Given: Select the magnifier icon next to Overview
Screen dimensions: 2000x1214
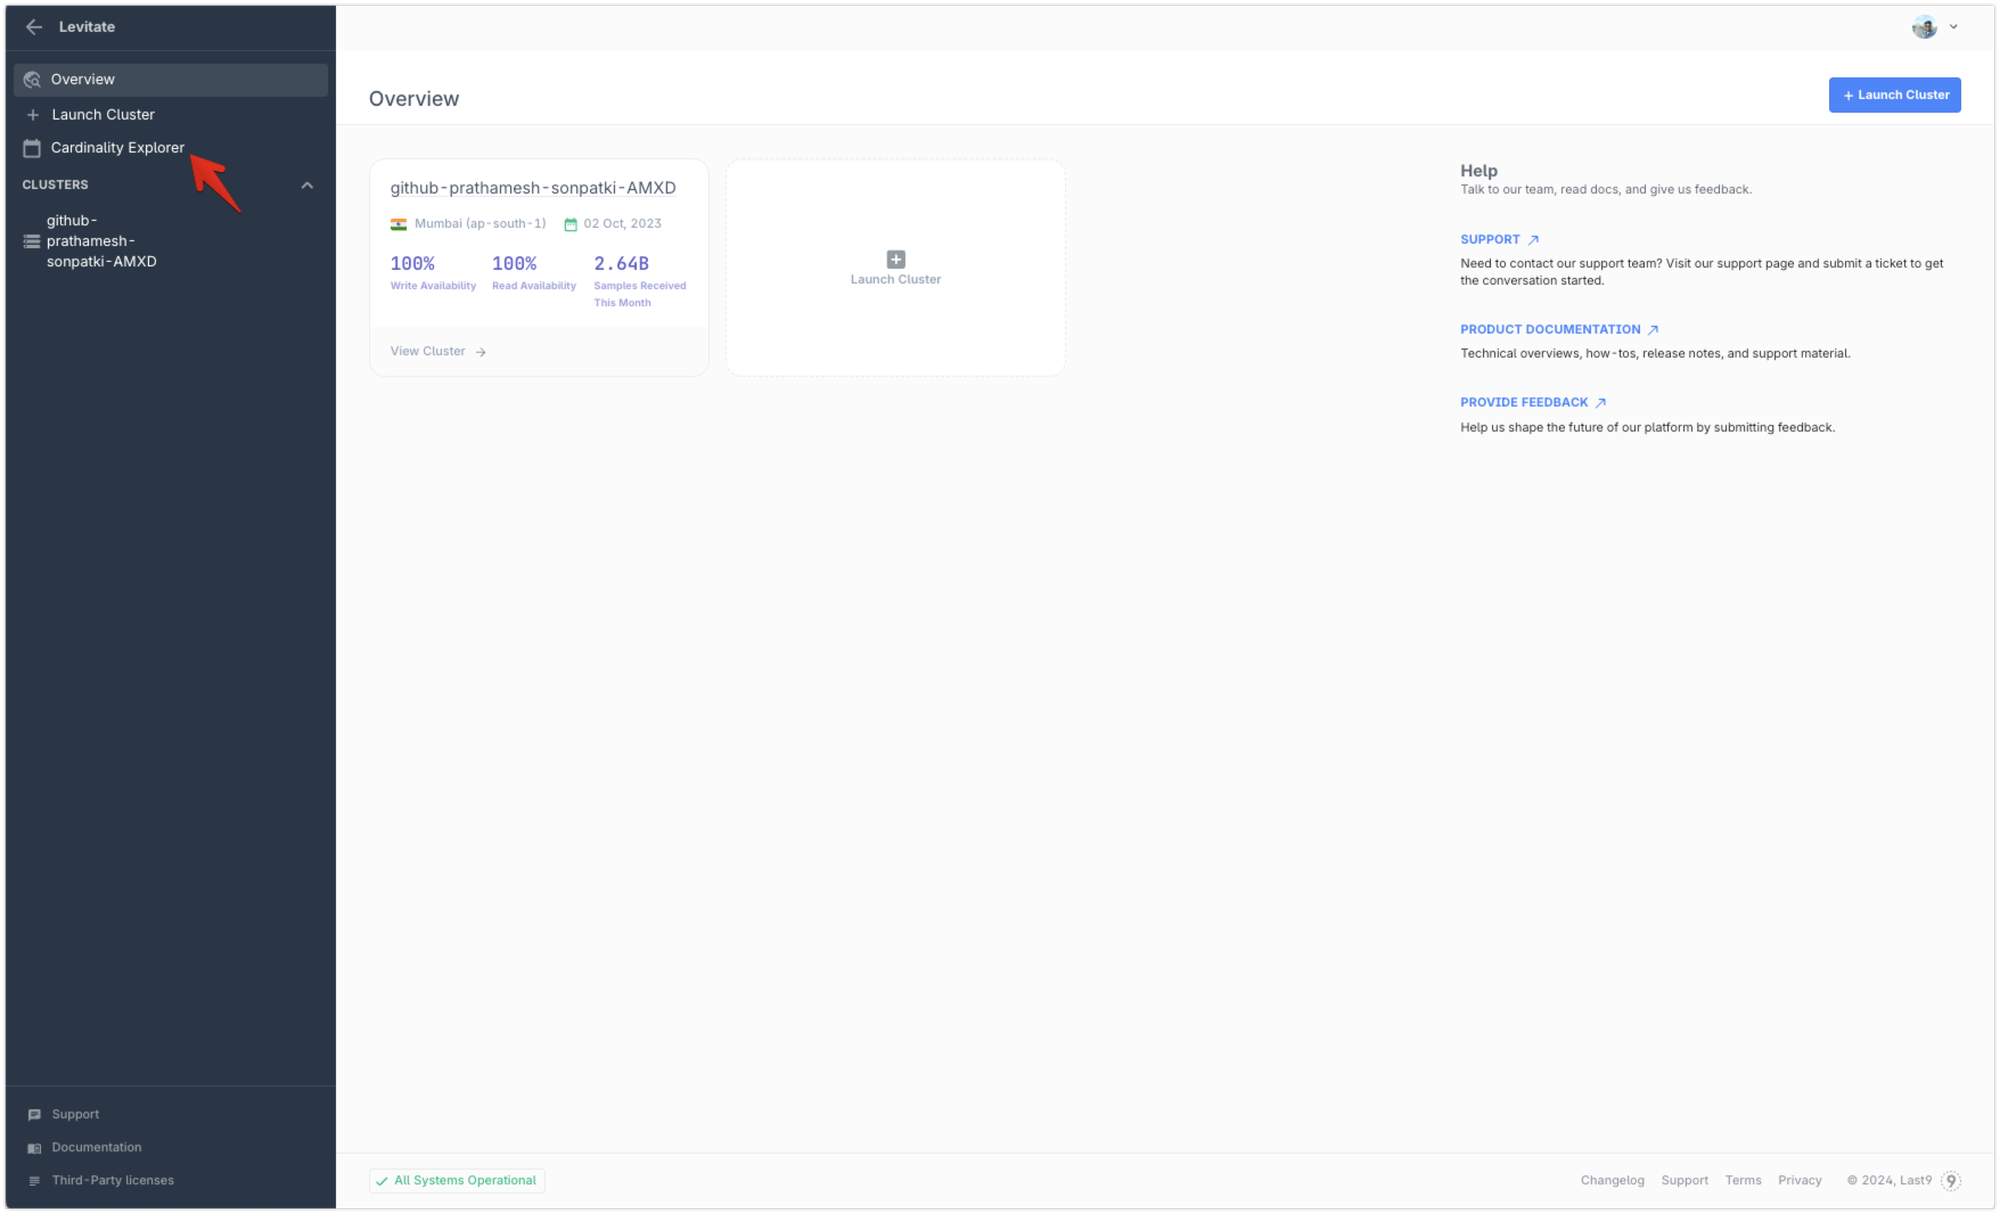Looking at the screenshot, I should [31, 79].
